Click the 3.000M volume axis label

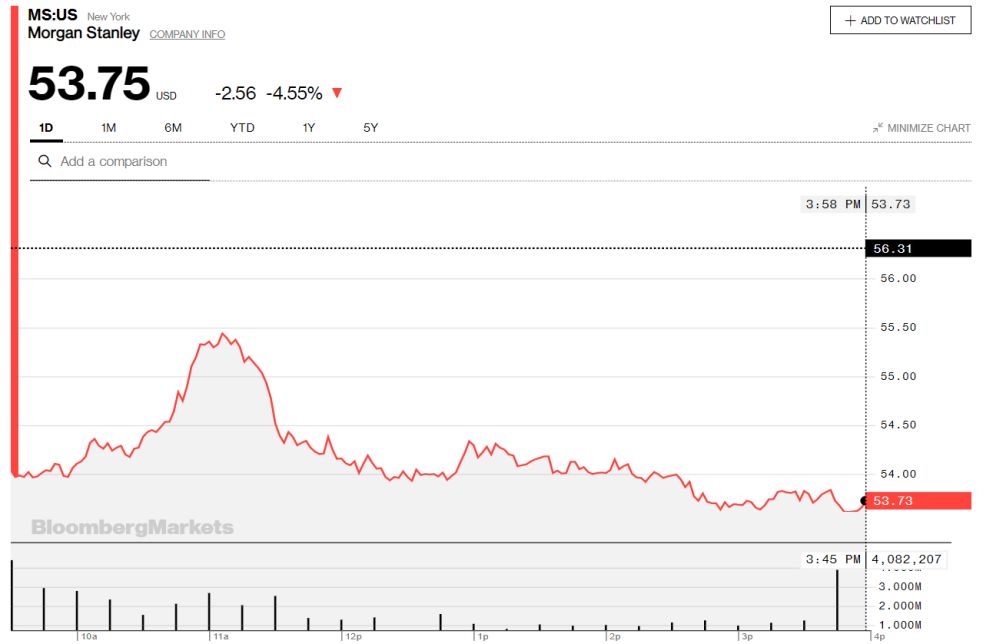coord(900,587)
